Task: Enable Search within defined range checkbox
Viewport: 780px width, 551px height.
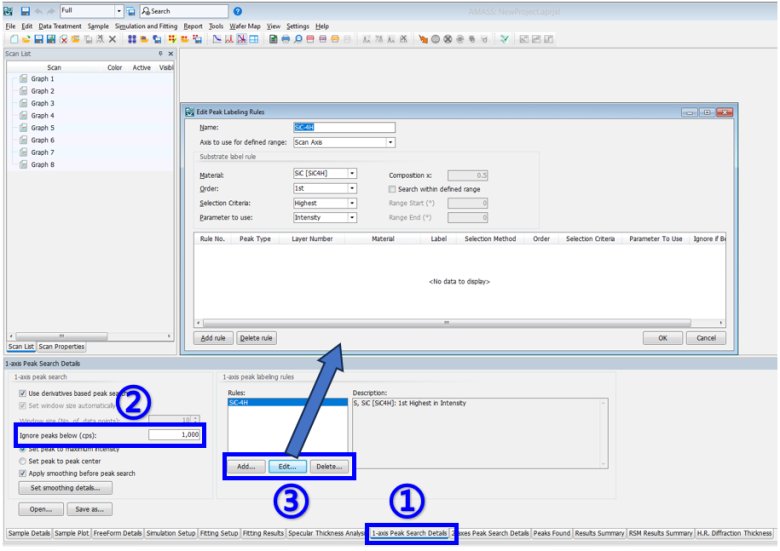Action: coord(393,188)
